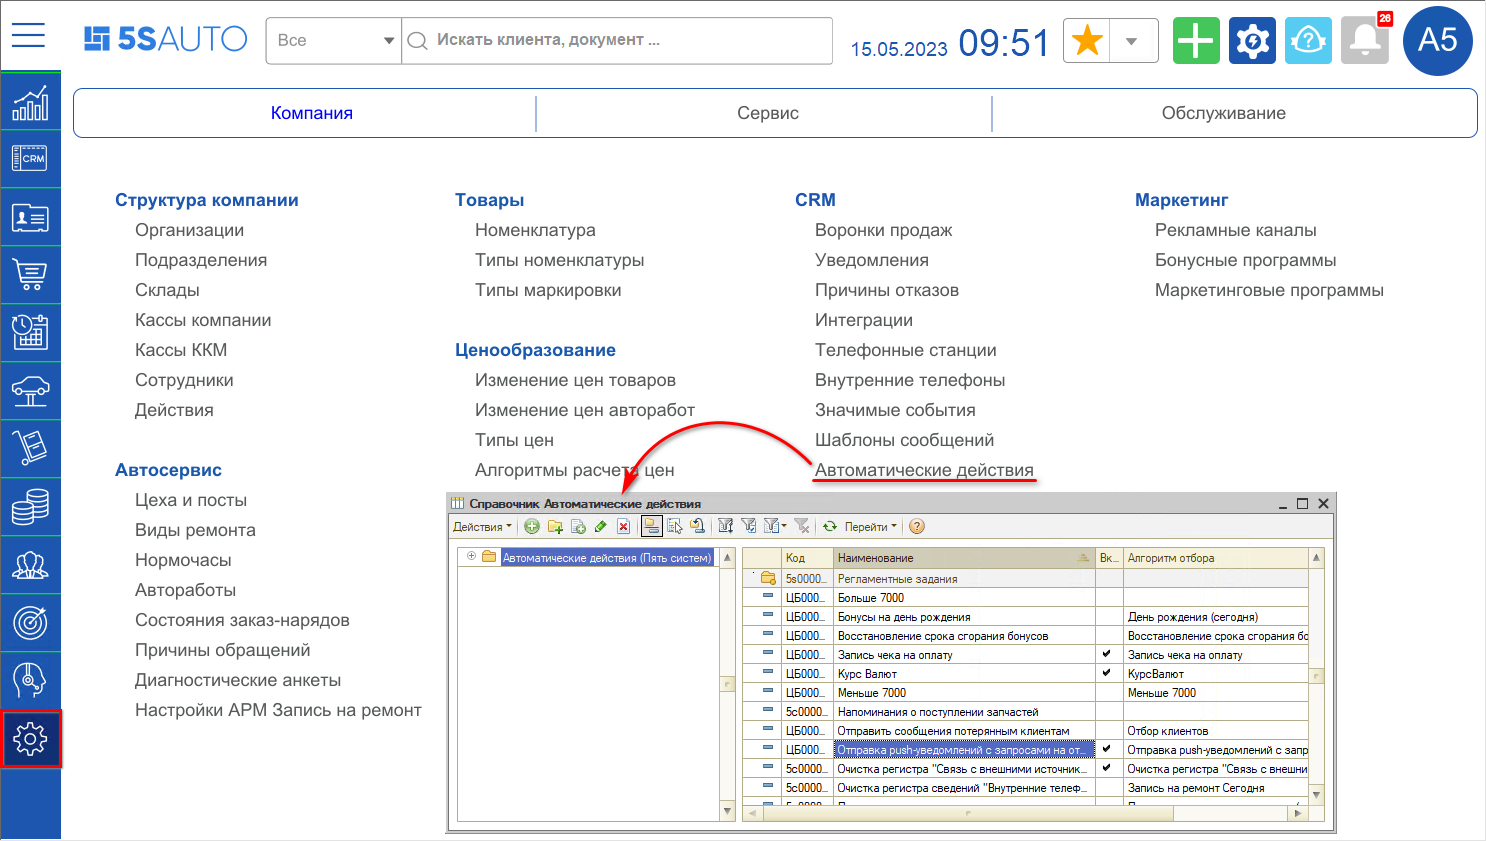Select the Регламентные задания folder row
This screenshot has height=841, width=1486.
(1025, 578)
